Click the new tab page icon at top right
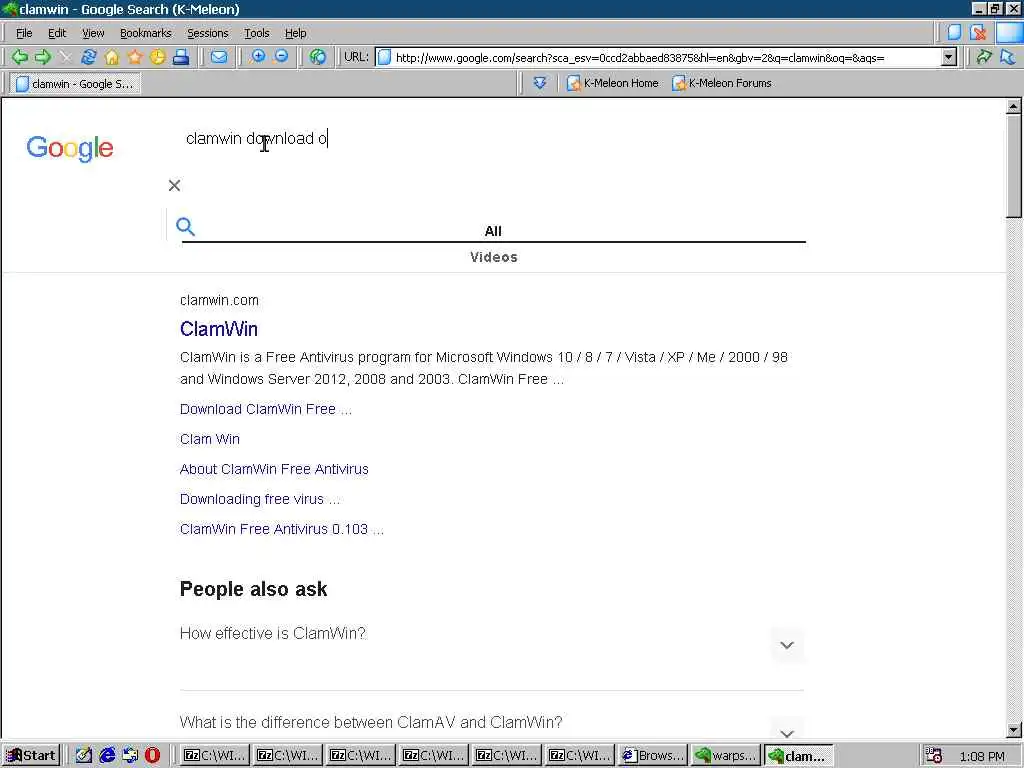The width and height of the screenshot is (1024, 768). tap(954, 33)
